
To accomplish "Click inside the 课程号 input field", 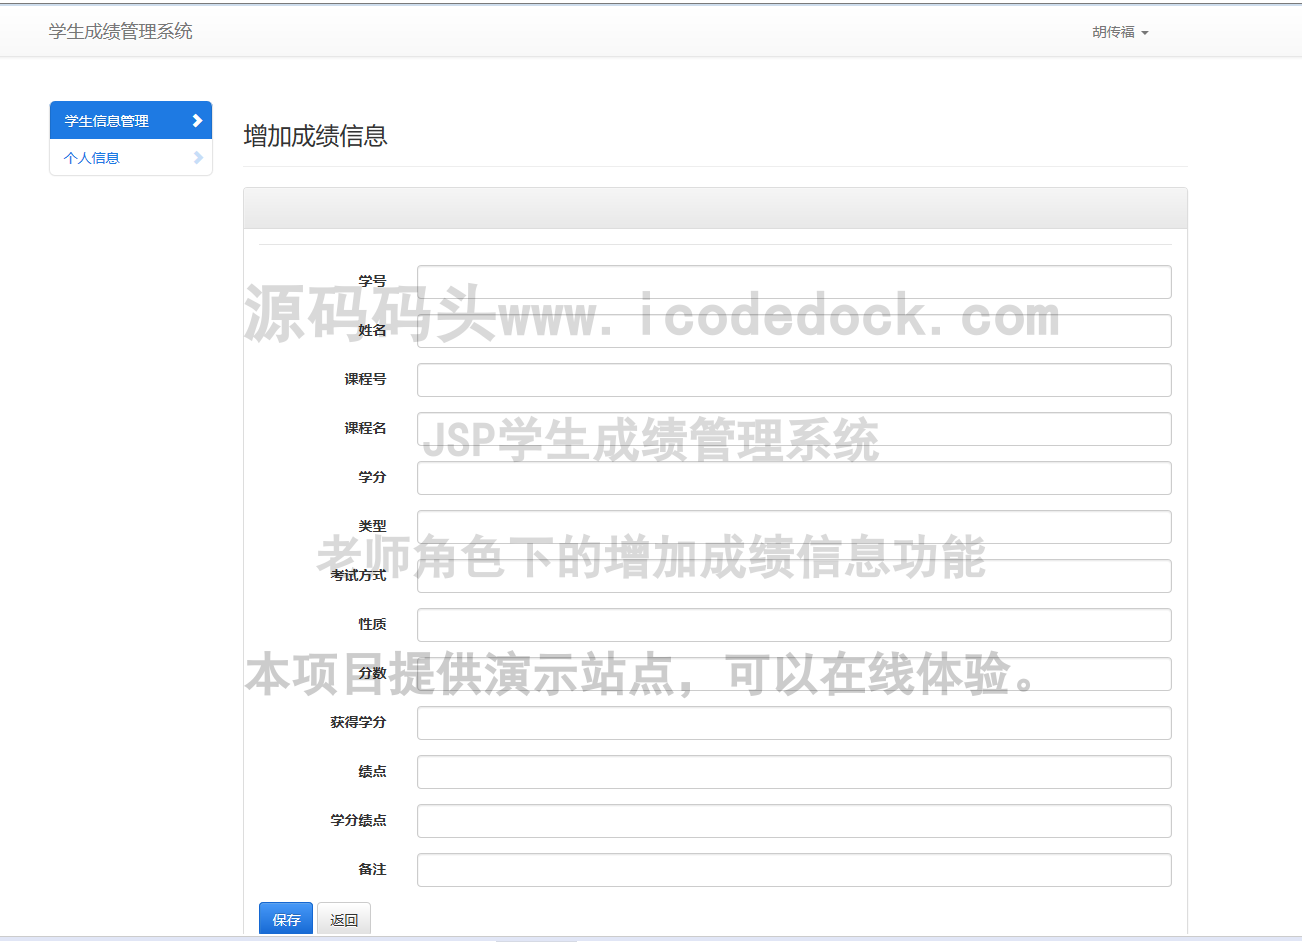I will pyautogui.click(x=794, y=379).
